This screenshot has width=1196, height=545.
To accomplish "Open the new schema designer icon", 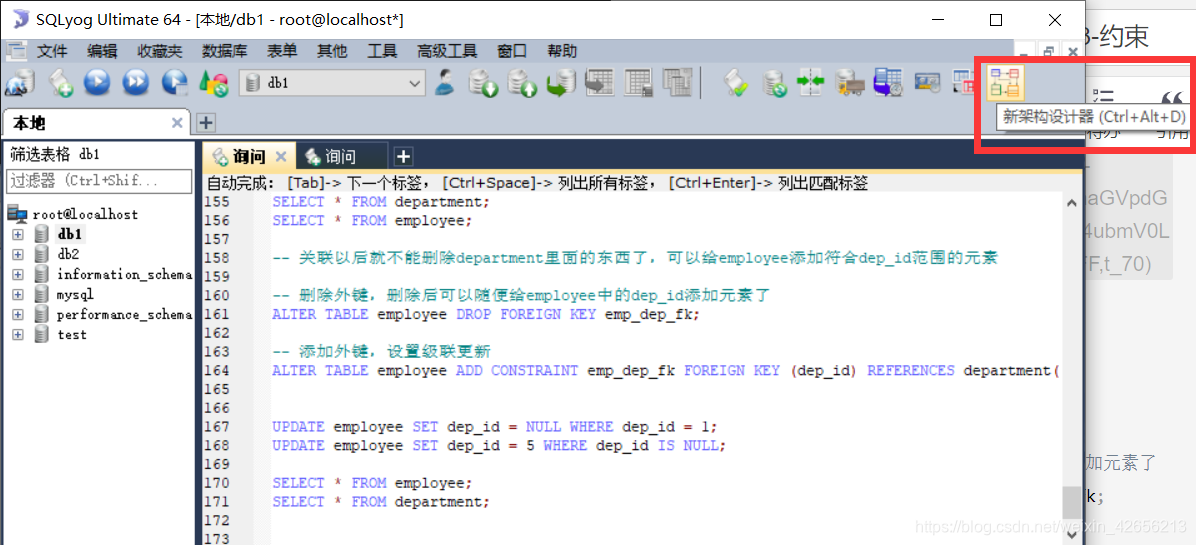I will click(x=1005, y=82).
